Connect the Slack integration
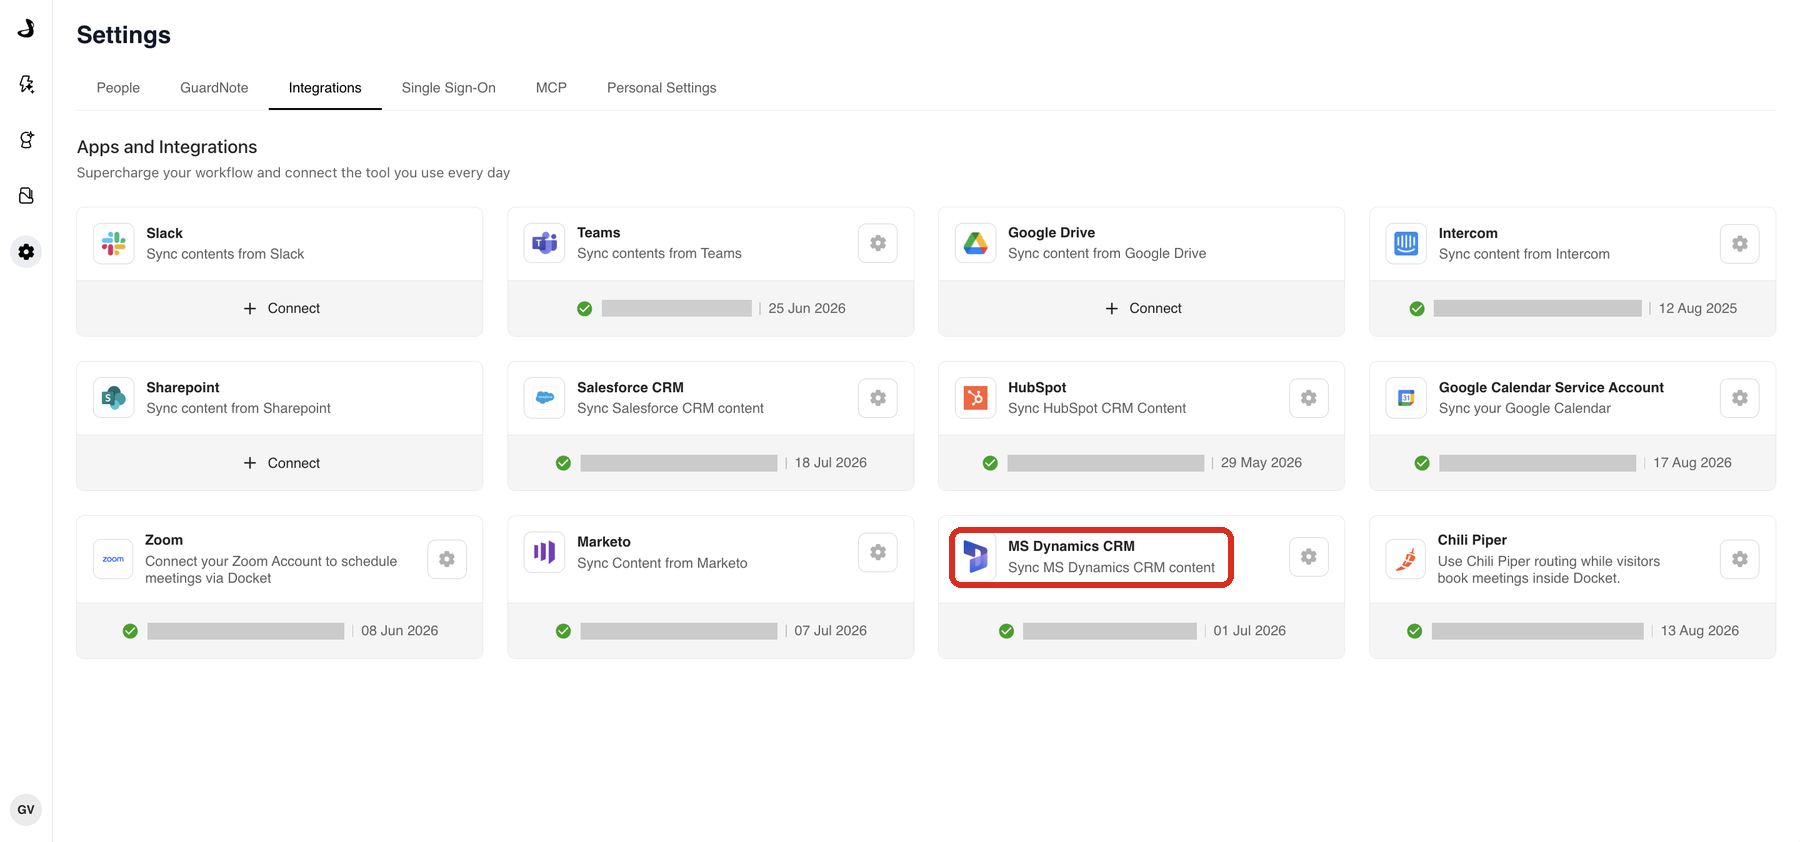The width and height of the screenshot is (1800, 842). point(281,308)
